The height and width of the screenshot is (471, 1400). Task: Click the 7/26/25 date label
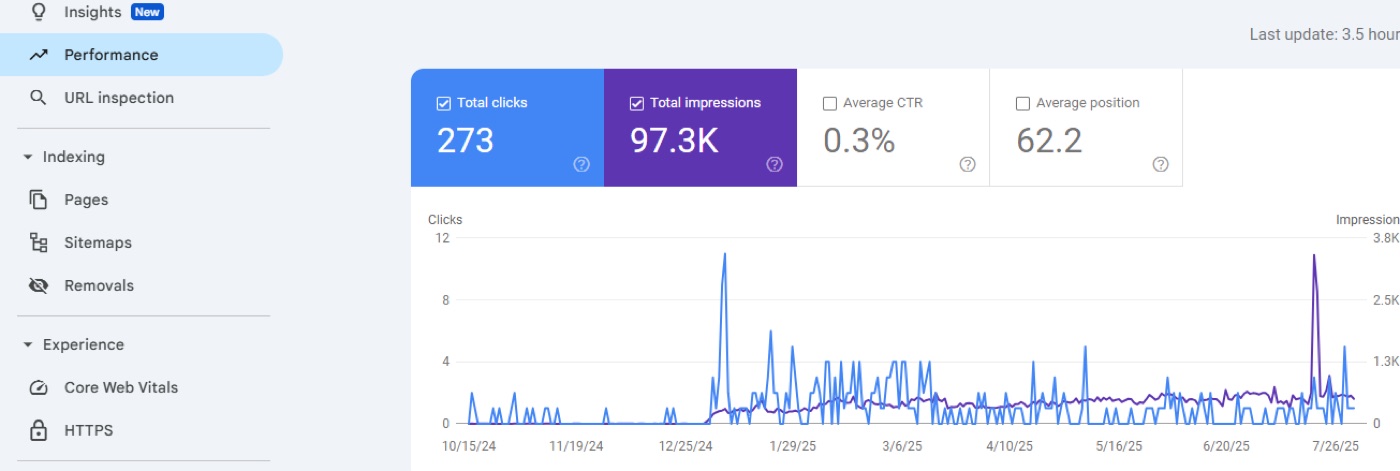[1335, 445]
